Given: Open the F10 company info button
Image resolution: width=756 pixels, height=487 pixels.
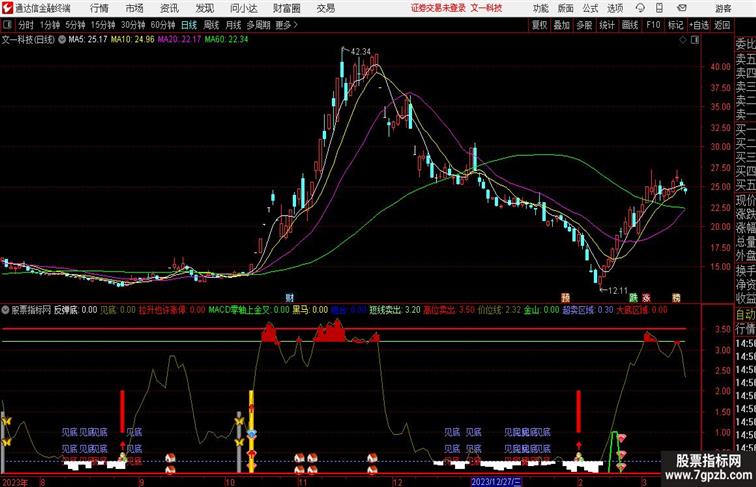Looking at the screenshot, I should click(653, 25).
